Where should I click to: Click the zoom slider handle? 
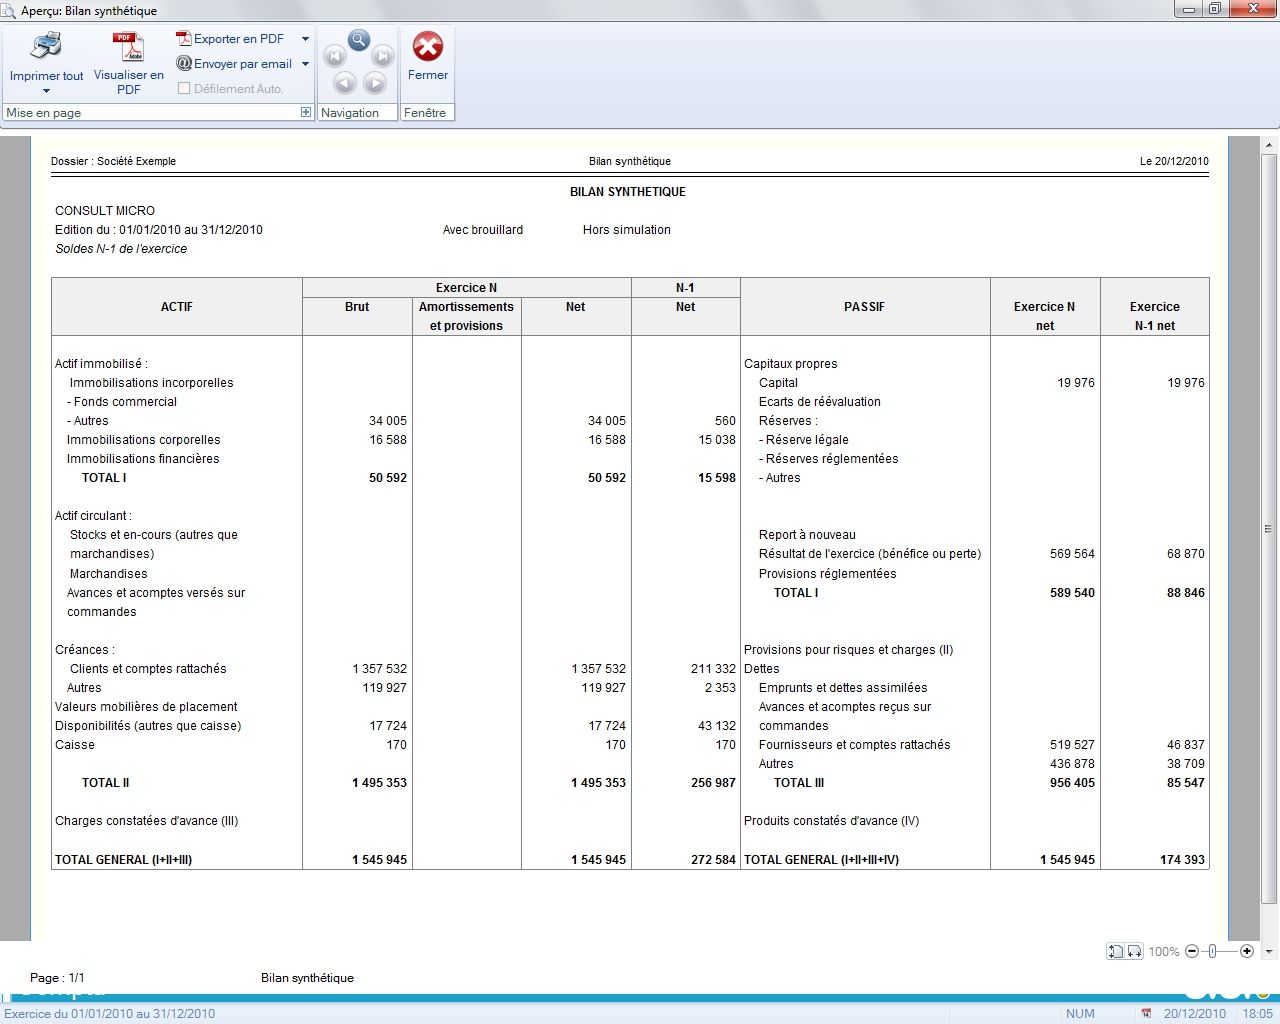(1212, 951)
